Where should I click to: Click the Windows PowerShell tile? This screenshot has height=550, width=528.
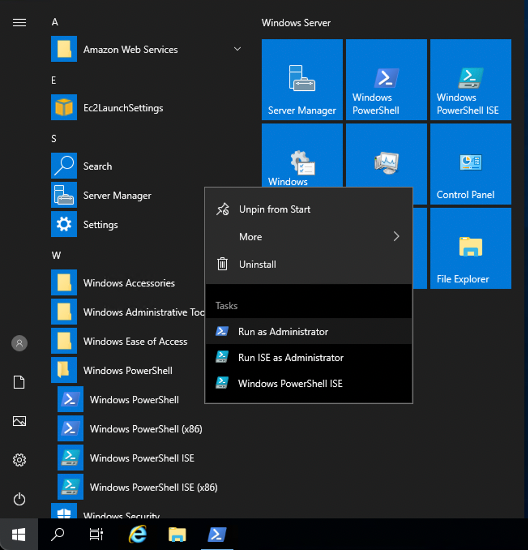[x=386, y=80]
